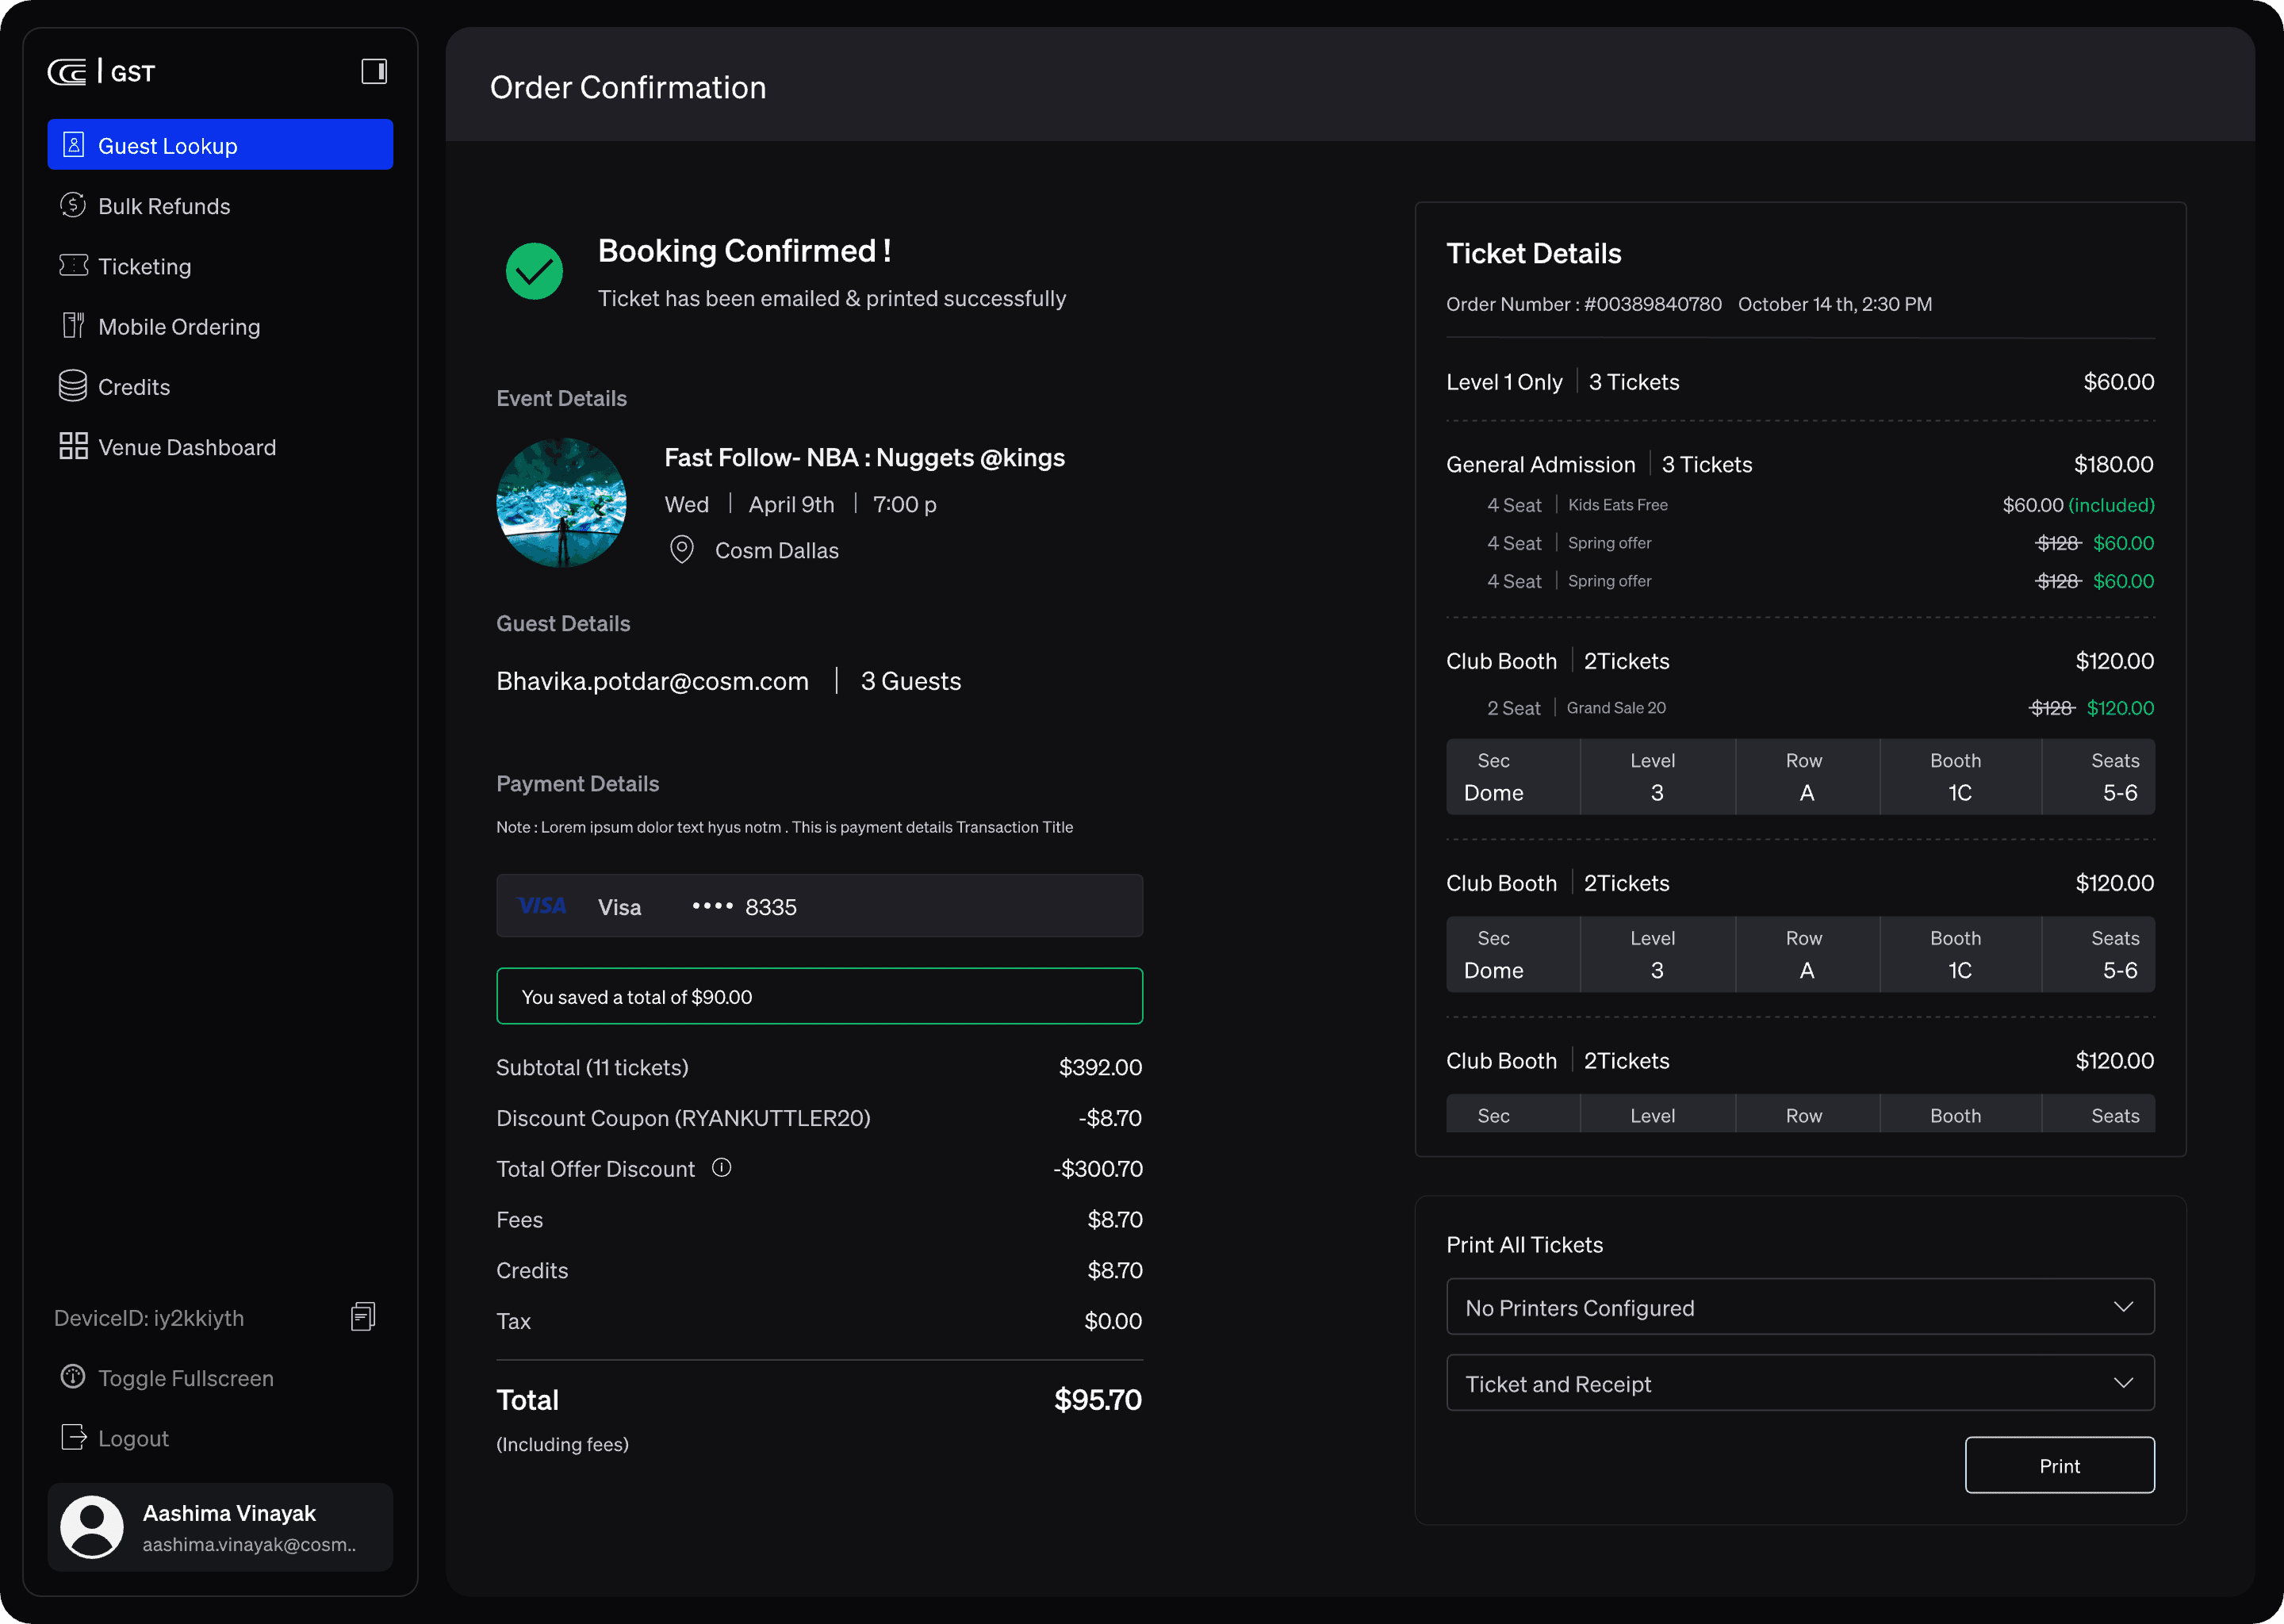Click the Venue Dashboard grid icon
This screenshot has width=2284, height=1624.
point(73,446)
